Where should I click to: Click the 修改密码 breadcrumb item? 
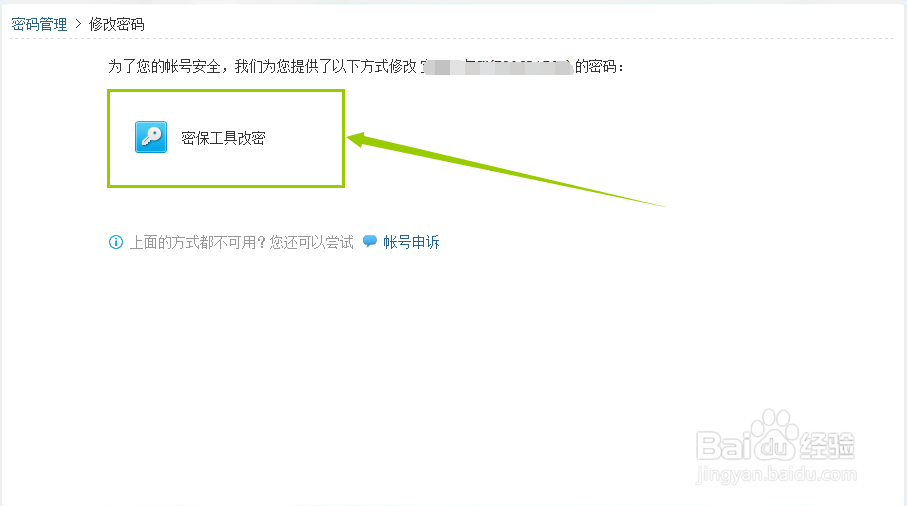[x=116, y=24]
